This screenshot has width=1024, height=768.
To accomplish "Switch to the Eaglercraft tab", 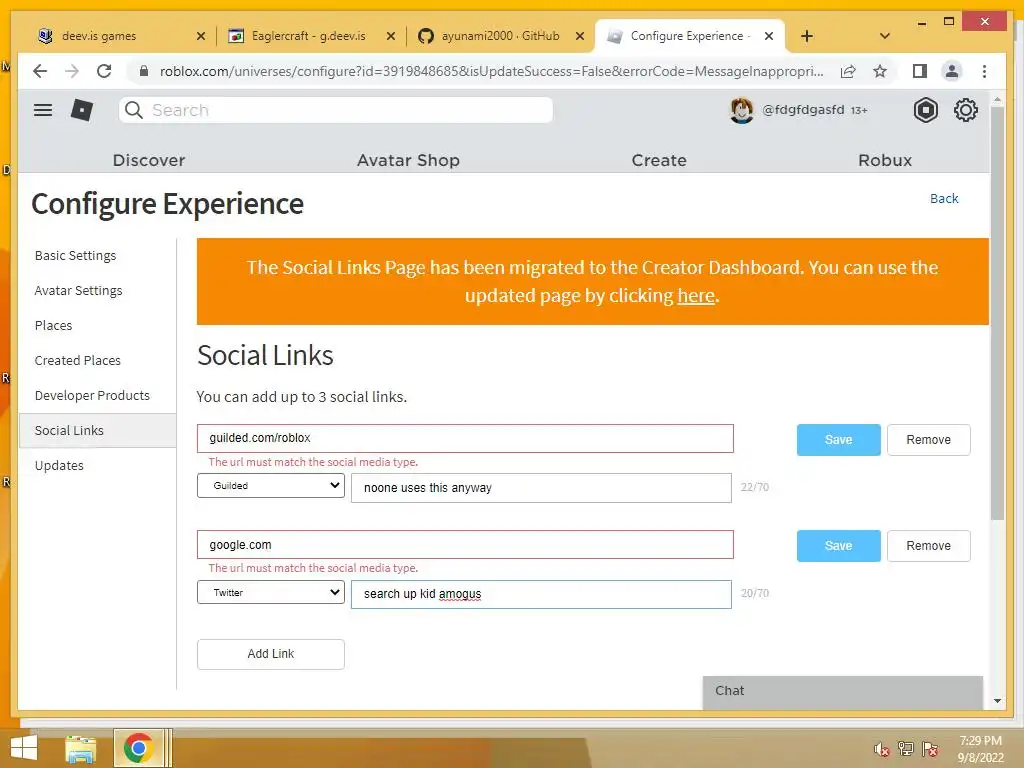I will [x=310, y=36].
